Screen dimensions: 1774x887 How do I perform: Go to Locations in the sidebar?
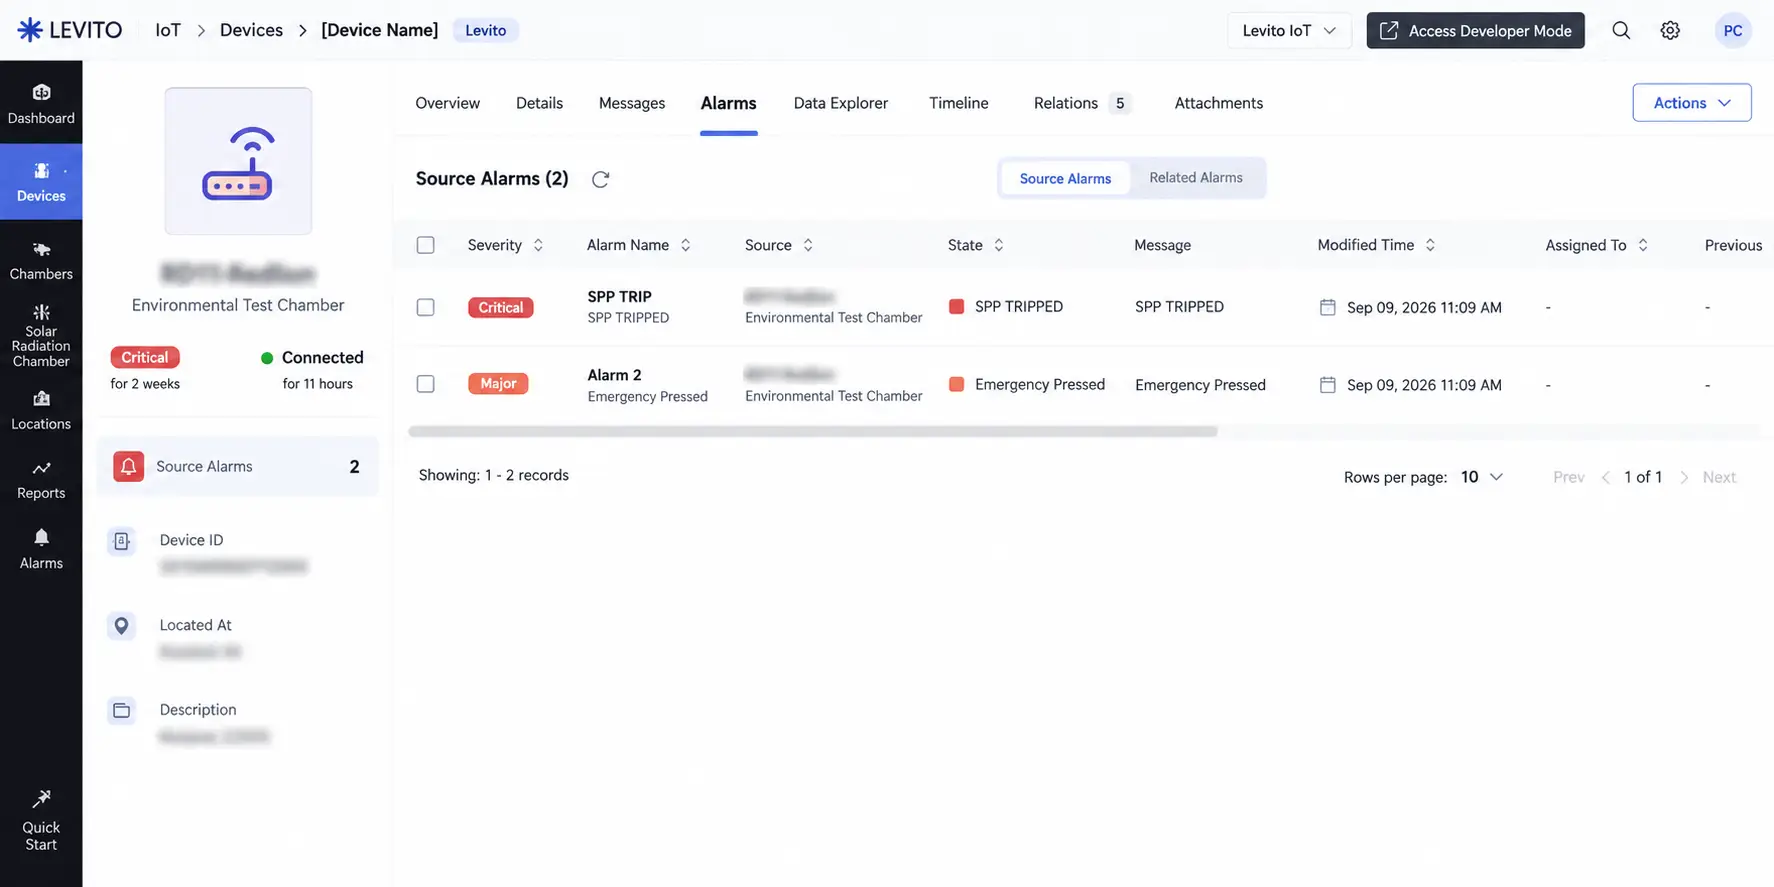pyautogui.click(x=41, y=410)
